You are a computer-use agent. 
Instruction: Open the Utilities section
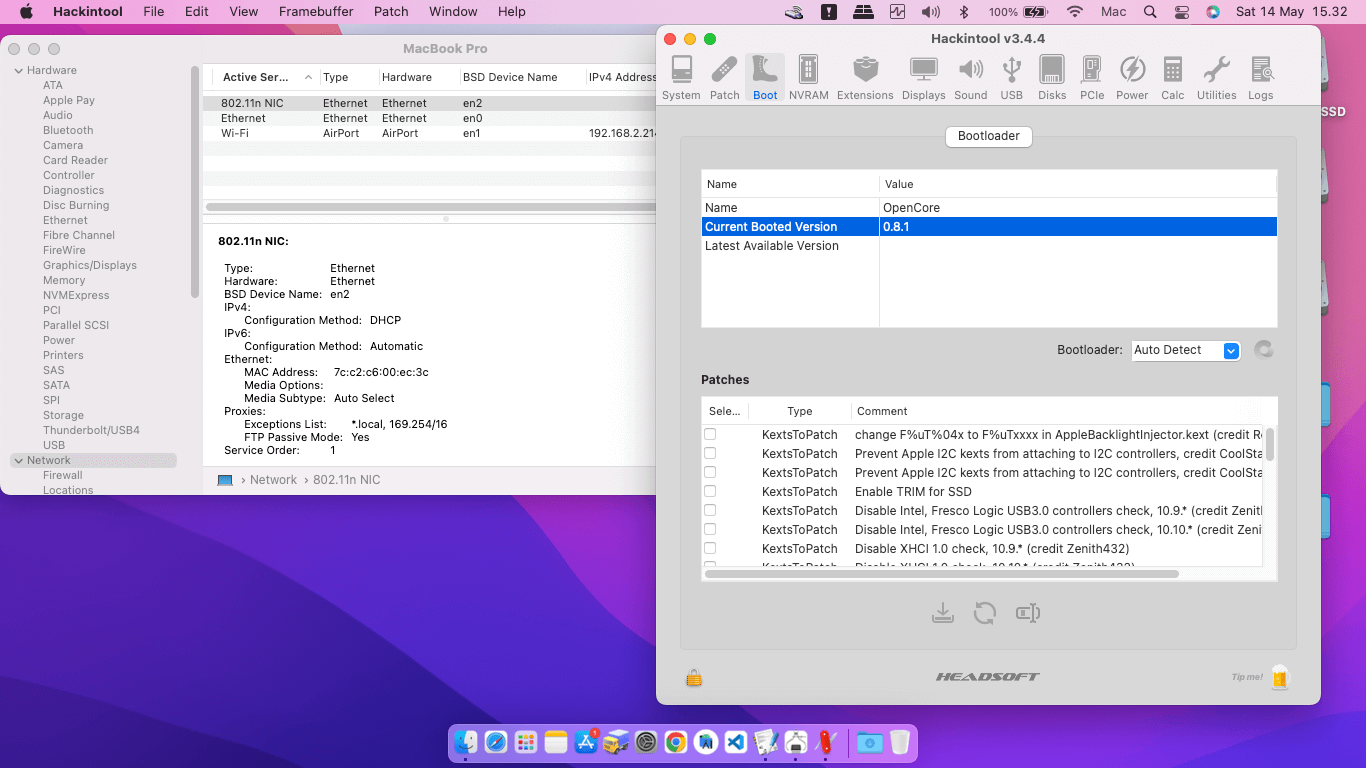1217,78
